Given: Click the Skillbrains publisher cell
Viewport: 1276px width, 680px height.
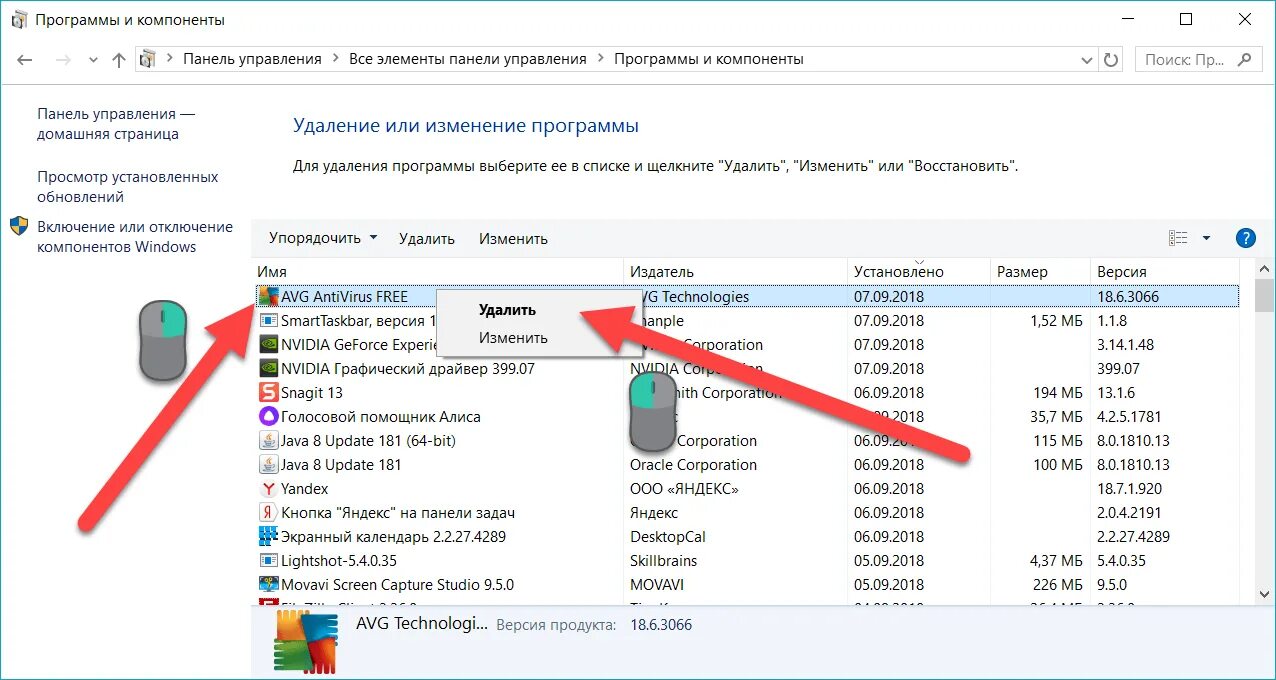Looking at the screenshot, I should click(664, 560).
